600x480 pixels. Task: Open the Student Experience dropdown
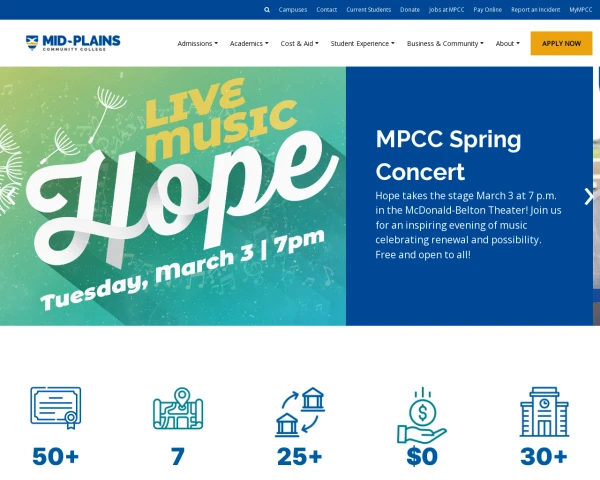(362, 44)
